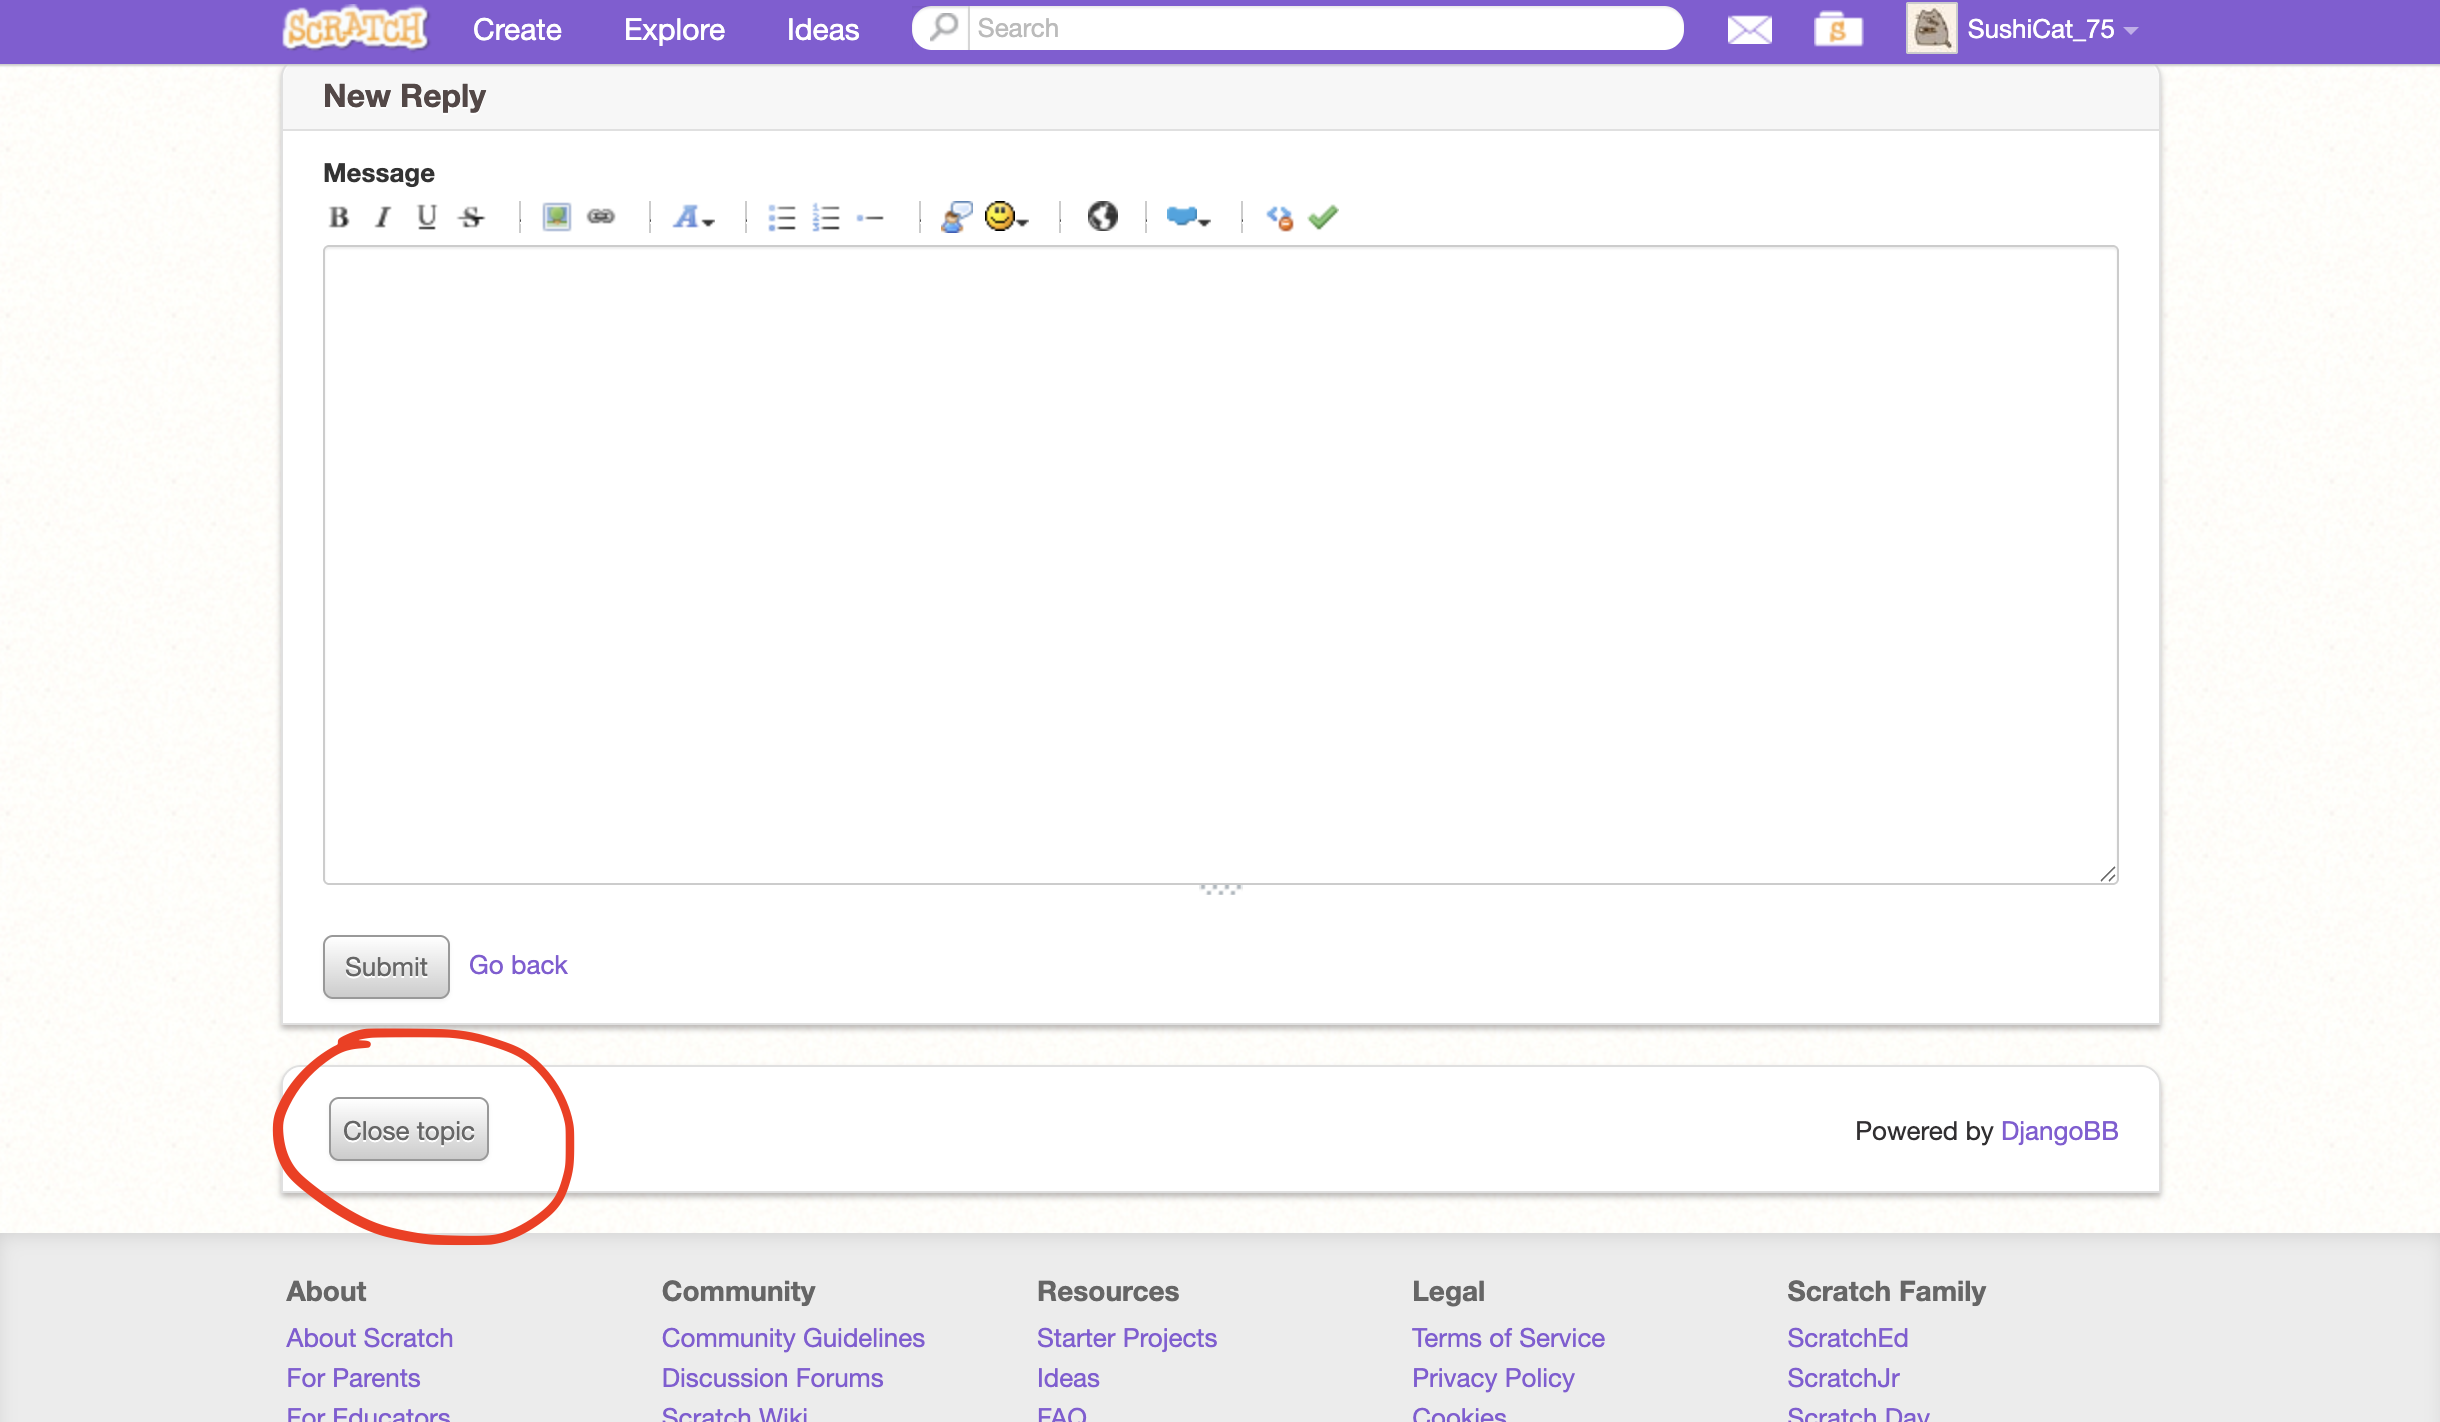Click the Go back link

click(x=518, y=965)
